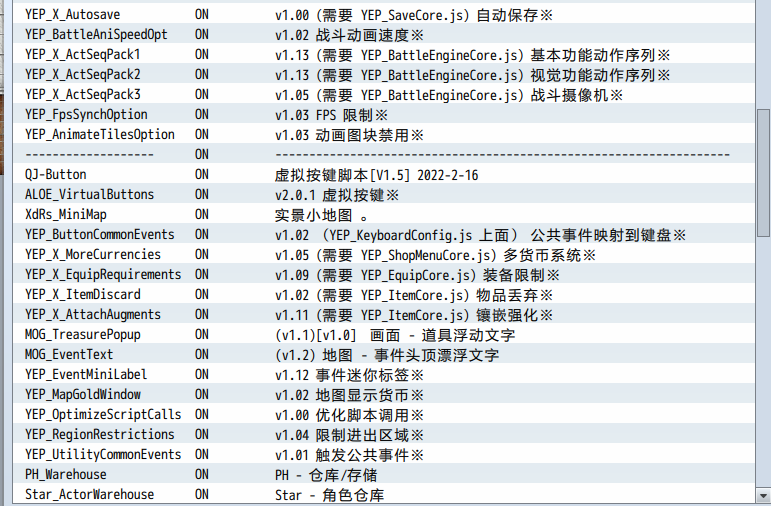771x506 pixels.
Task: Select the dashed separator plugin row name
Action: tap(89, 155)
